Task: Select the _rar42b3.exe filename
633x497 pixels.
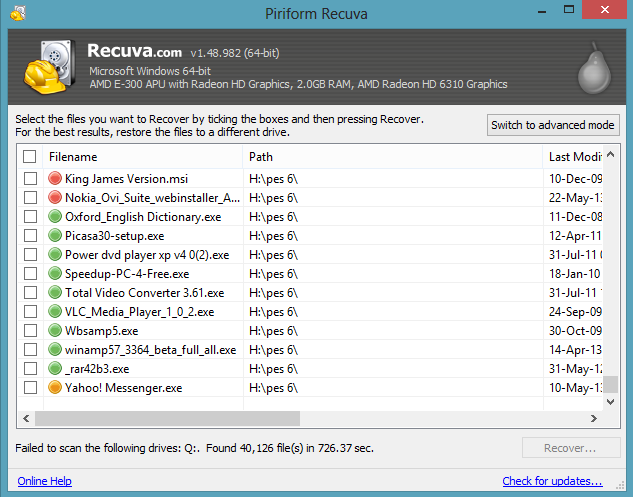Action: pos(97,368)
